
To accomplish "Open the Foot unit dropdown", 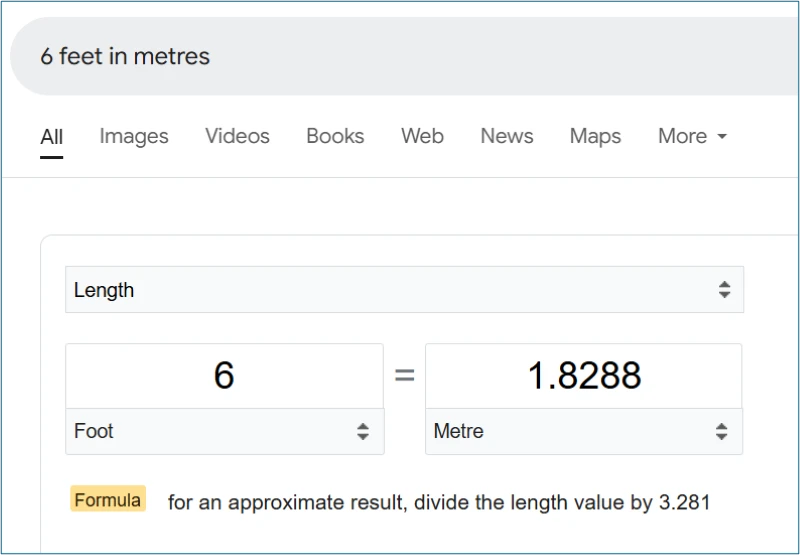I will [224, 432].
